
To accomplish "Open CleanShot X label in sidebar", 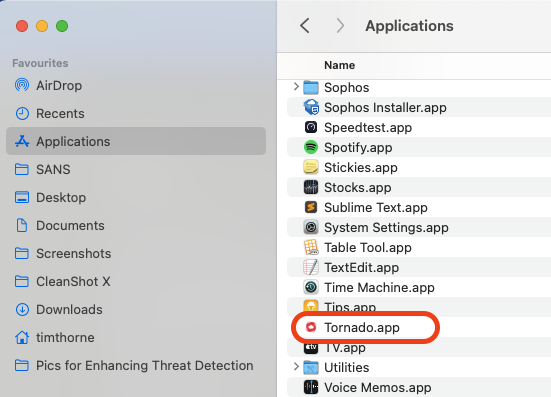I will tap(73, 281).
